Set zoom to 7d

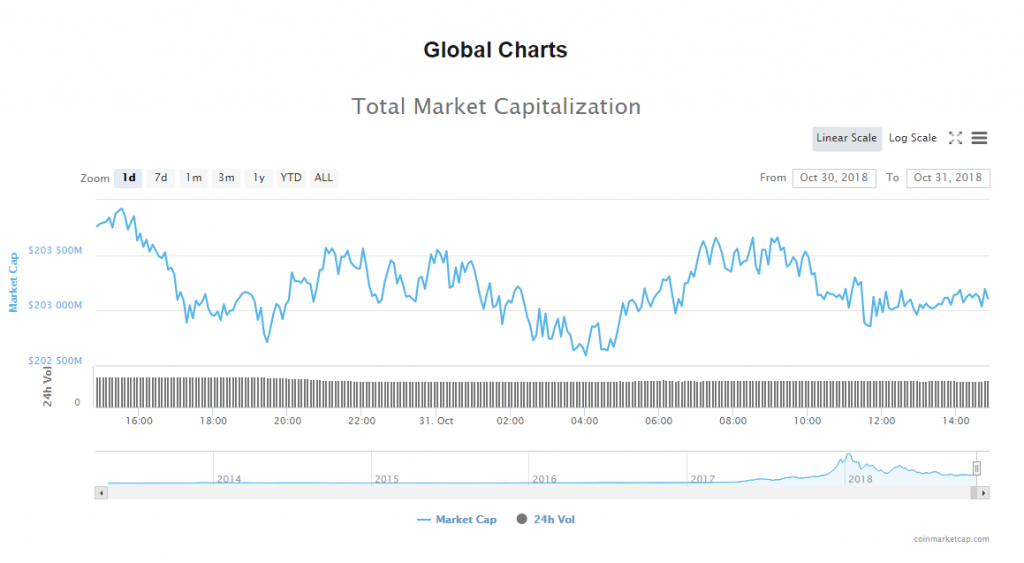coord(160,178)
